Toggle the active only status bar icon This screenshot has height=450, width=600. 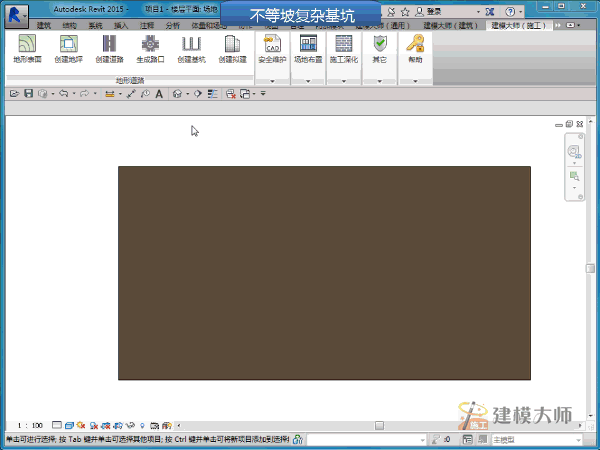click(x=483, y=439)
